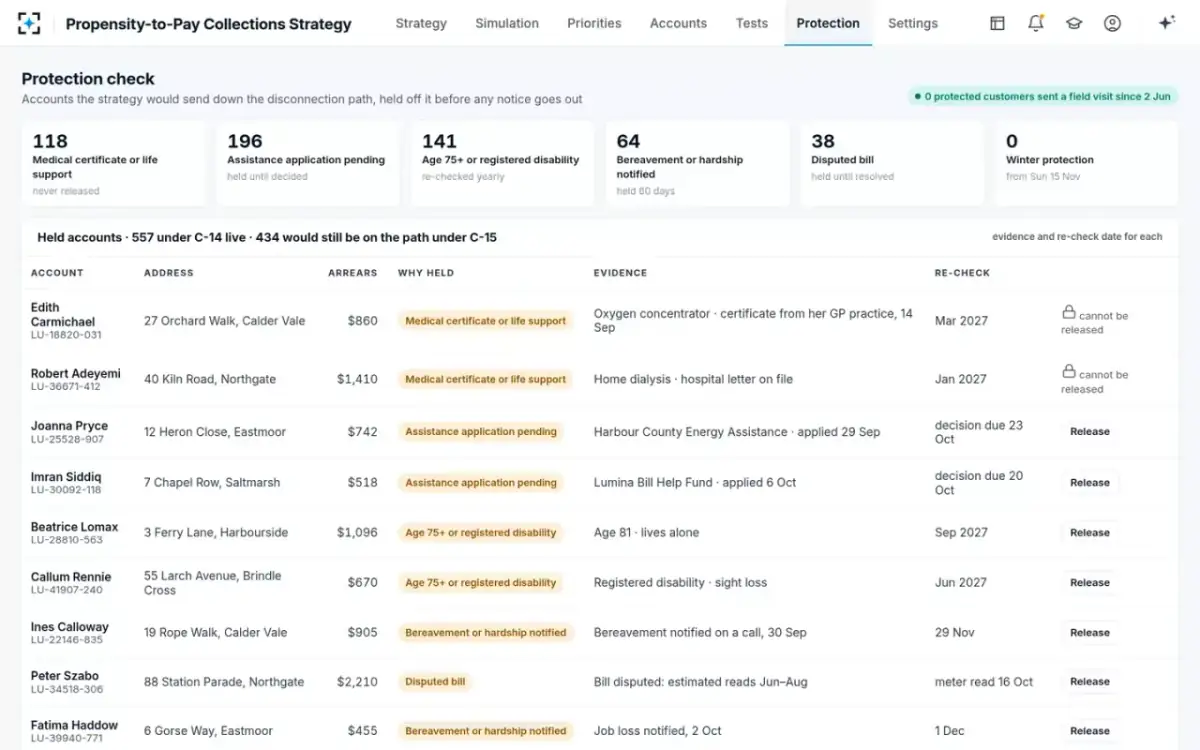Click the Why Held column header
Screen dimensions: 1200x750
(426, 273)
